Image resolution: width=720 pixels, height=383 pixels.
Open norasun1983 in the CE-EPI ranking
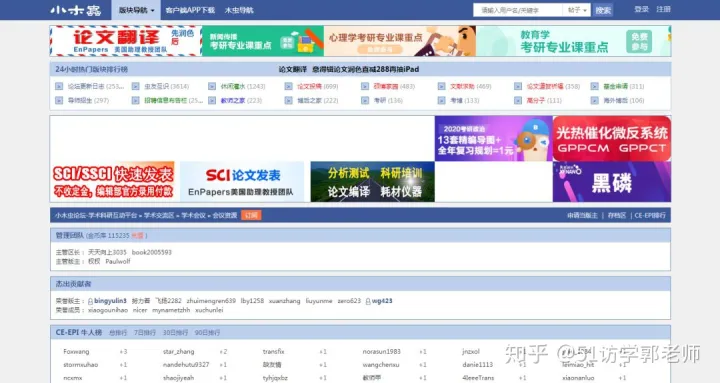382,351
